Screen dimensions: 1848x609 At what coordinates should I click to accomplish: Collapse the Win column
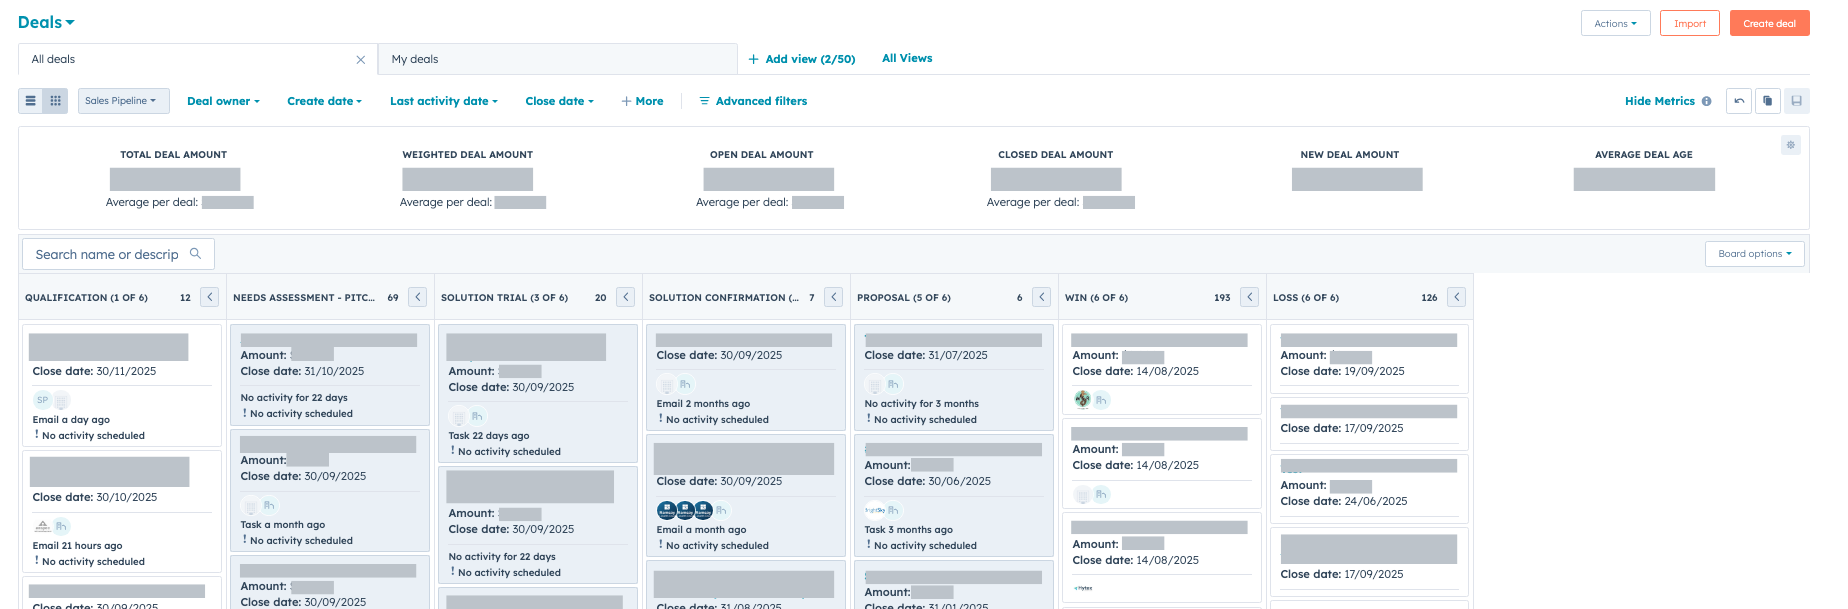coord(1250,297)
